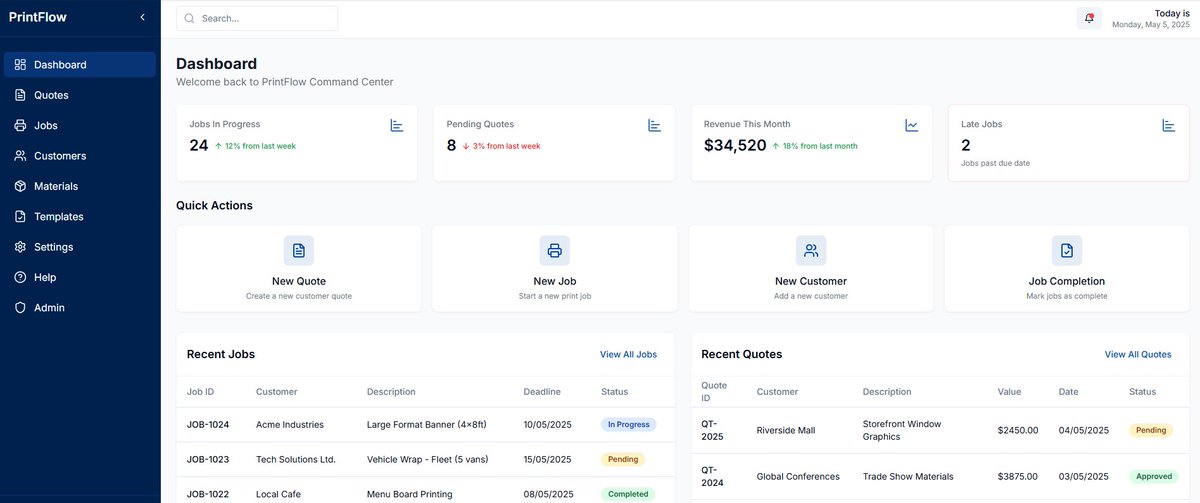
Task: Open Settings label in the sidebar
Action: click(53, 247)
